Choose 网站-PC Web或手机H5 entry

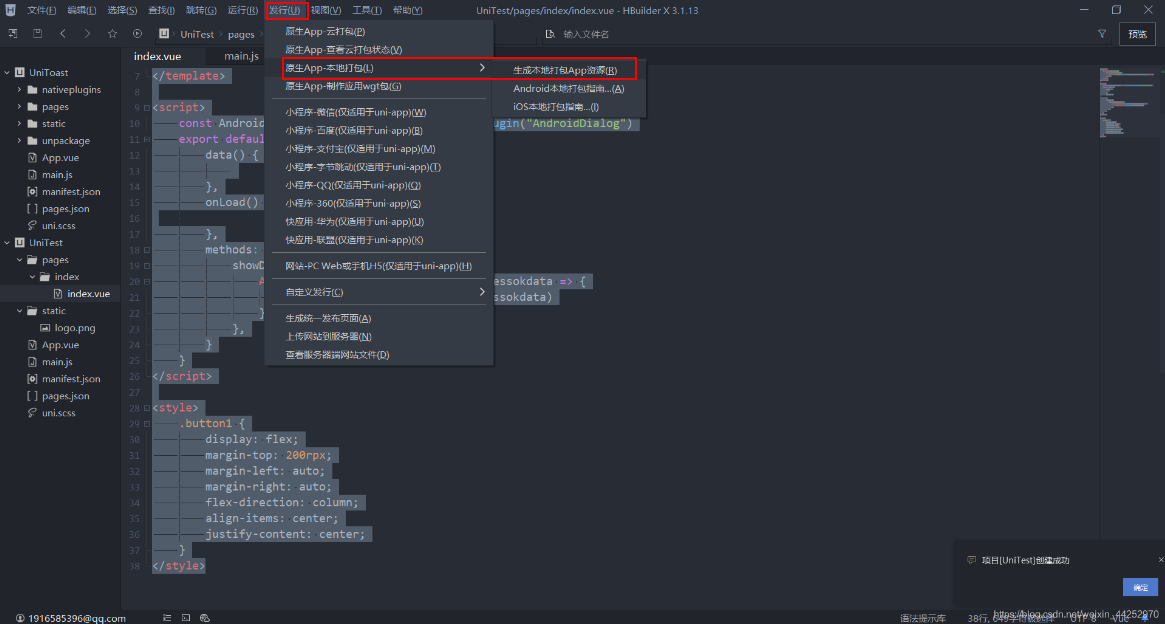click(x=379, y=266)
